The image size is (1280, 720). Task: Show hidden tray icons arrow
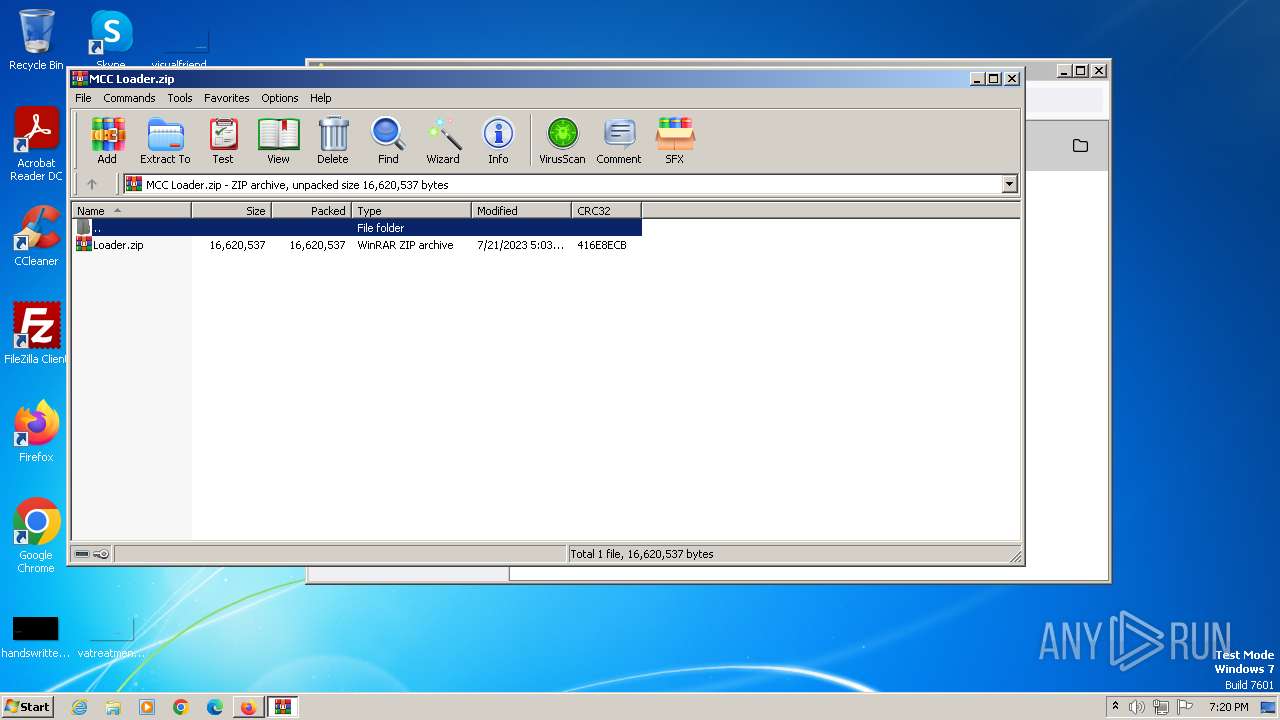[x=1115, y=707]
